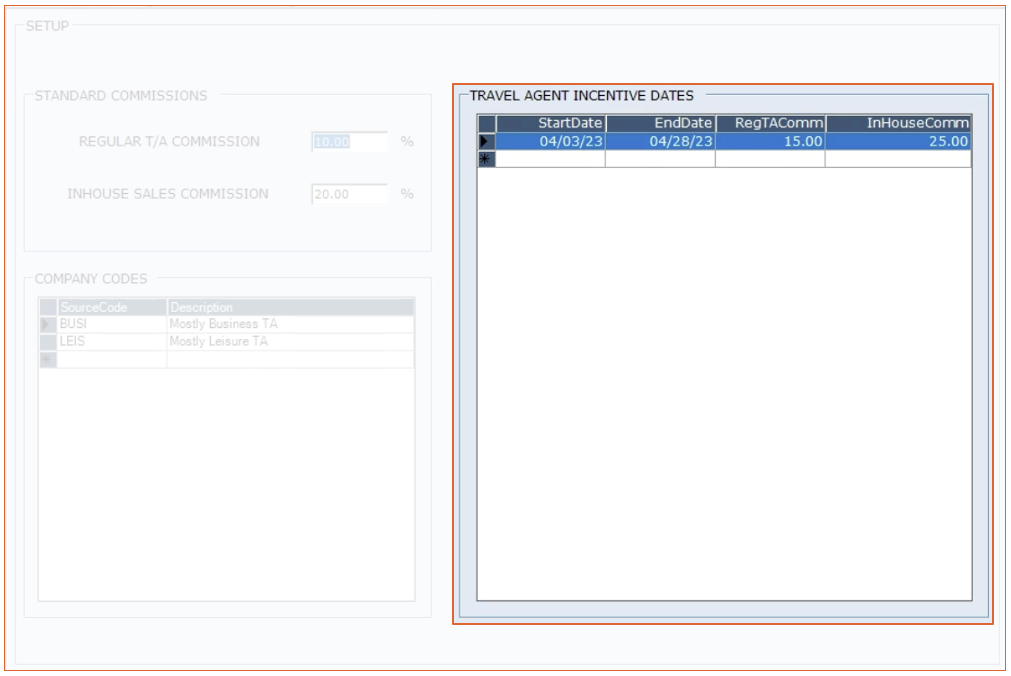Select the BUSI source code cell
Screen dimensions: 1011x676
(112, 325)
